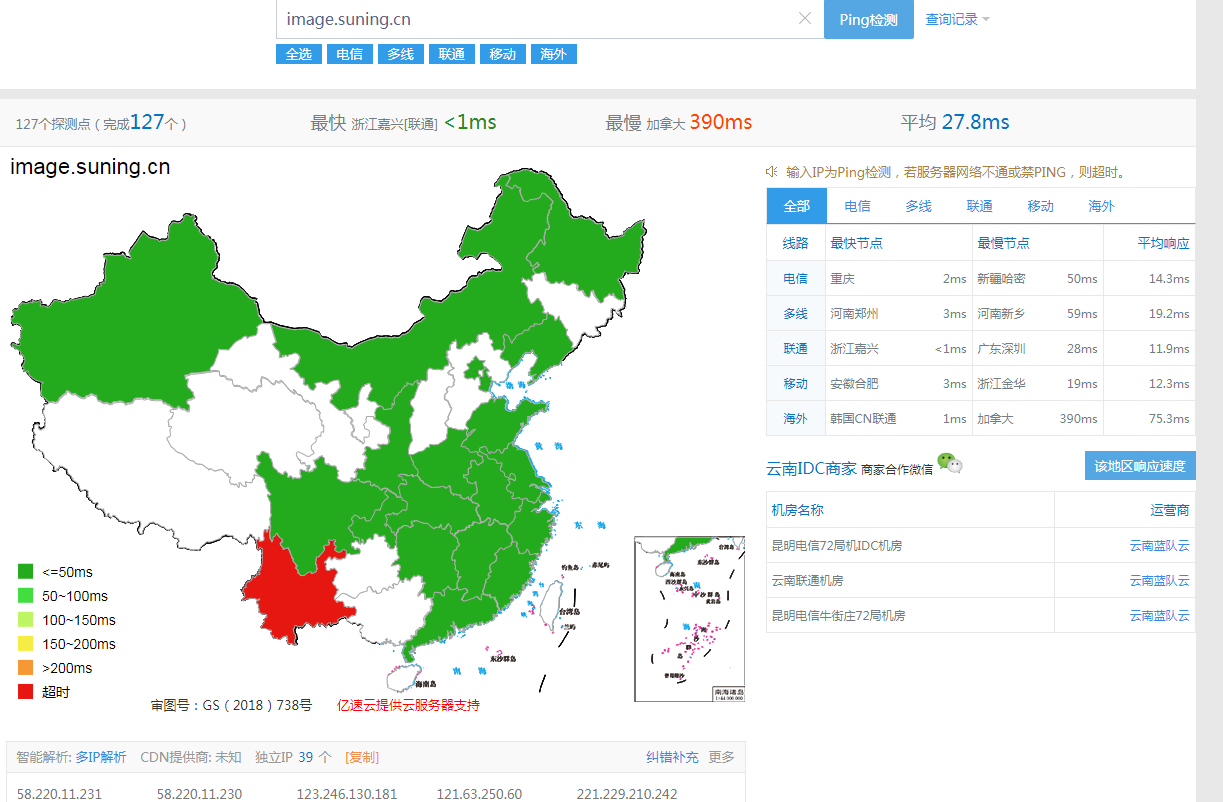The width and height of the screenshot is (1223, 802).
Task: Click the speaker notice icon
Action: [x=773, y=172]
